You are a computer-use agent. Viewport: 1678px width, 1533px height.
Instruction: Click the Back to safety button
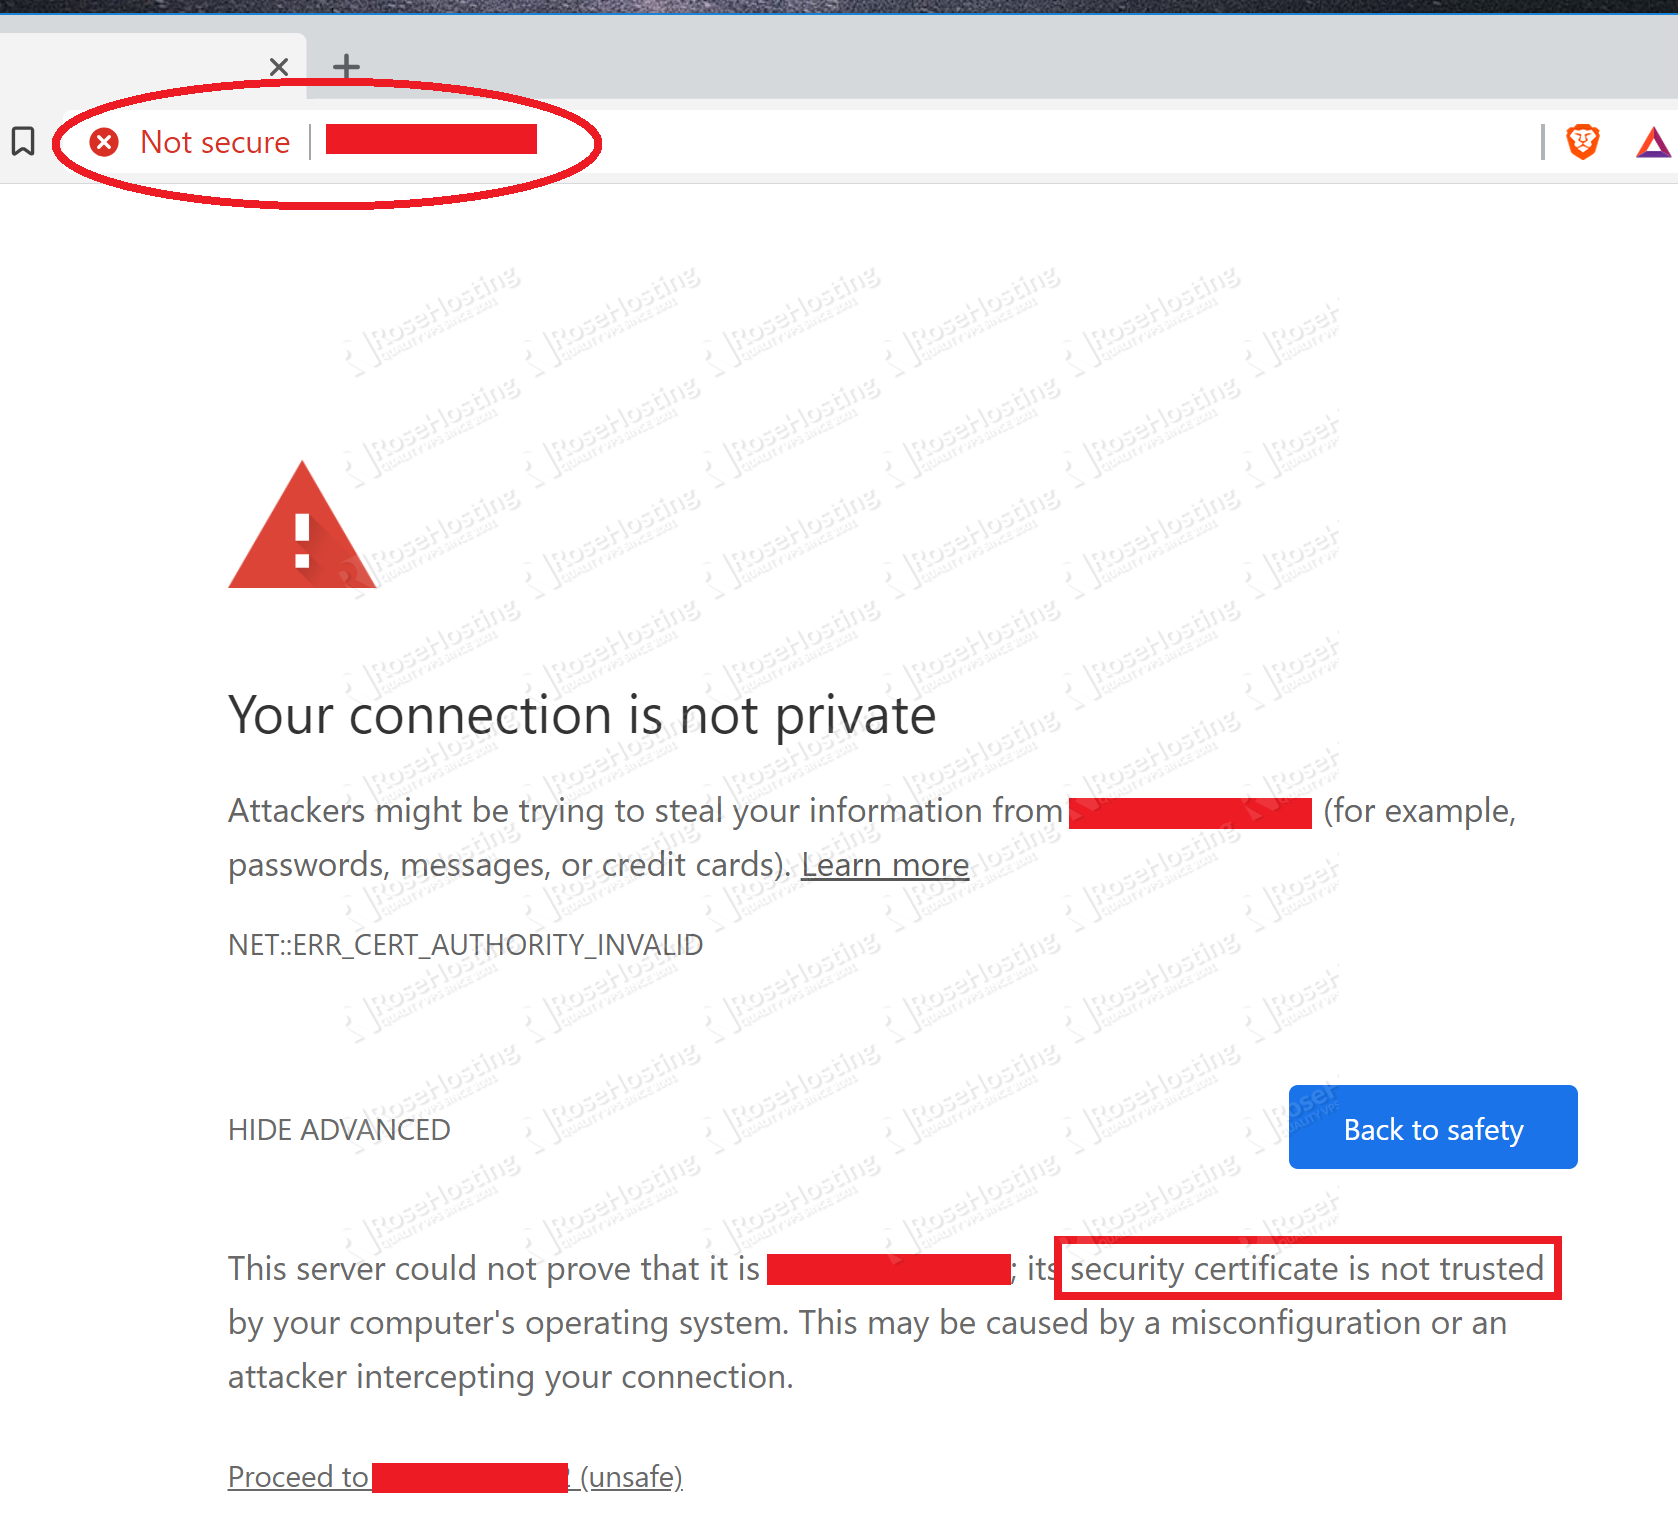click(1433, 1127)
